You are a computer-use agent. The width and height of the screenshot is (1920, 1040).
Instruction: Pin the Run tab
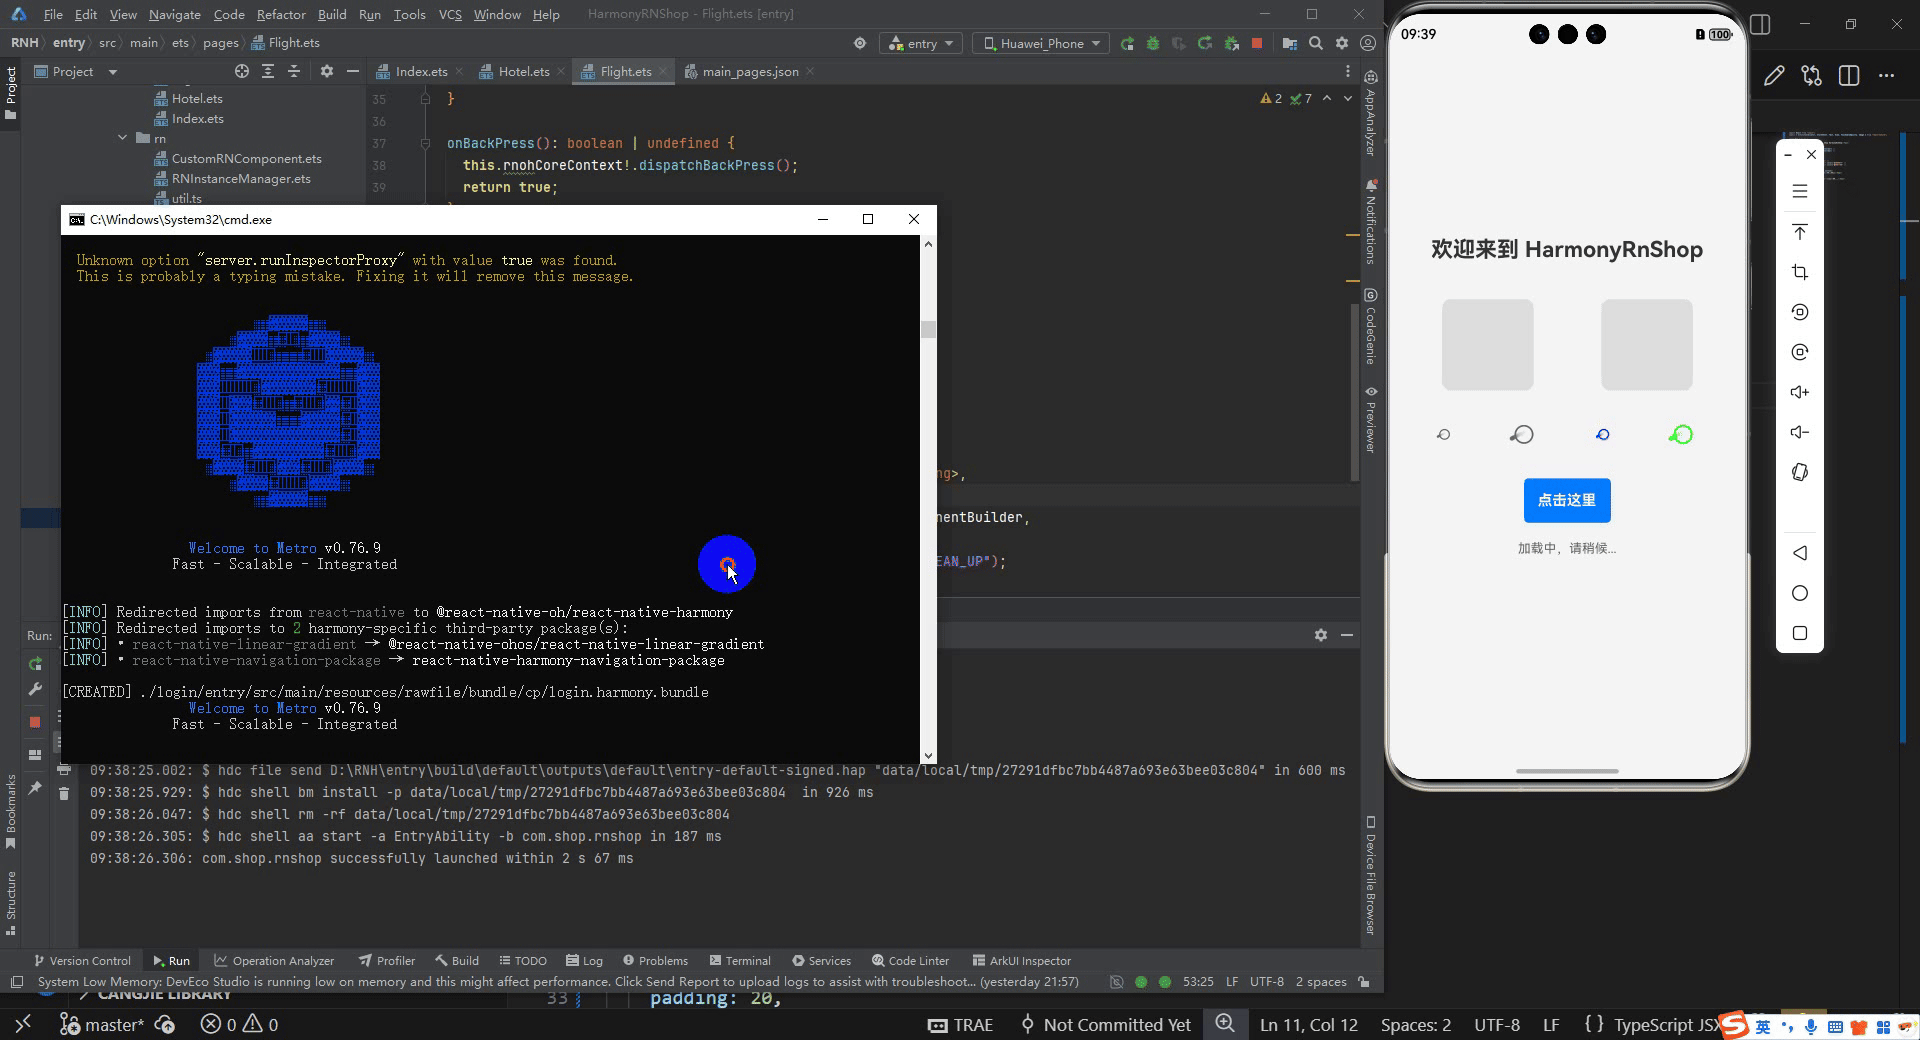pos(35,788)
